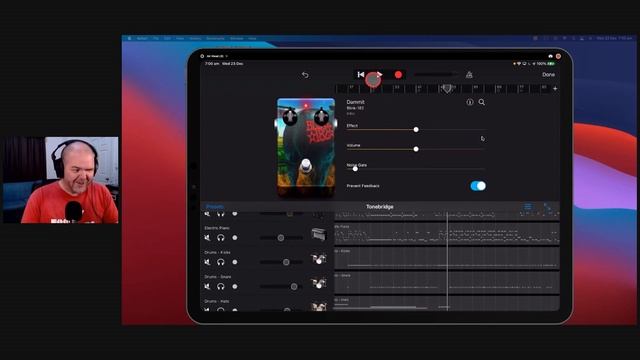
Task: Start recording with the red record button
Action: (398, 74)
